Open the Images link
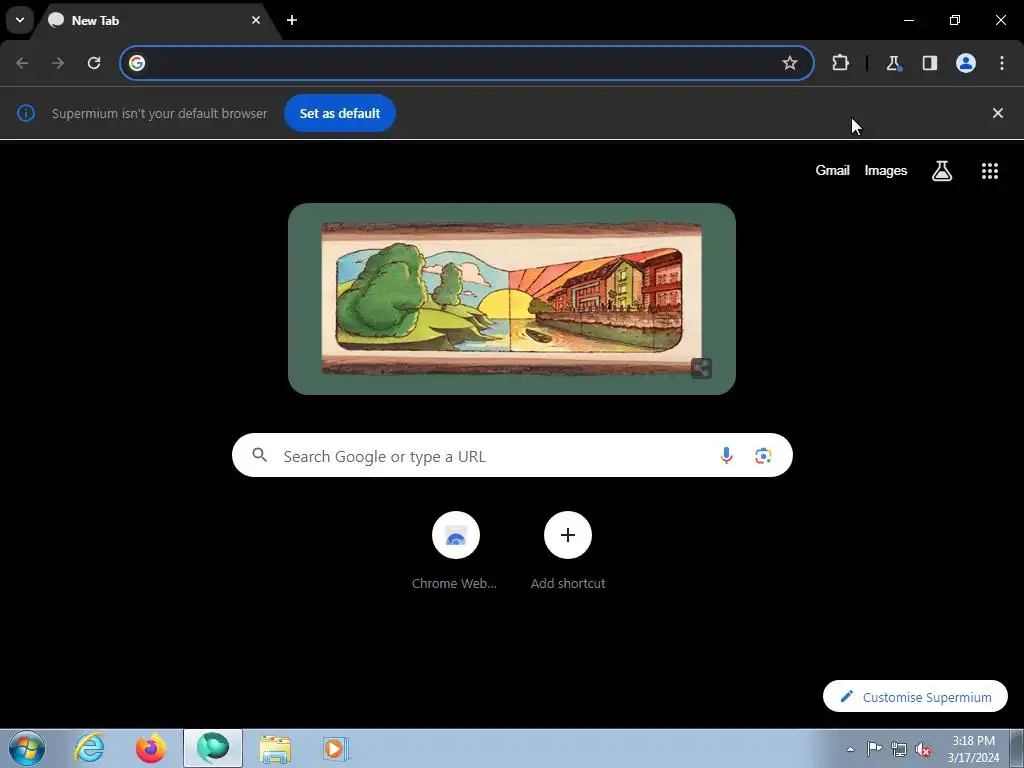This screenshot has height=768, width=1024. point(886,170)
